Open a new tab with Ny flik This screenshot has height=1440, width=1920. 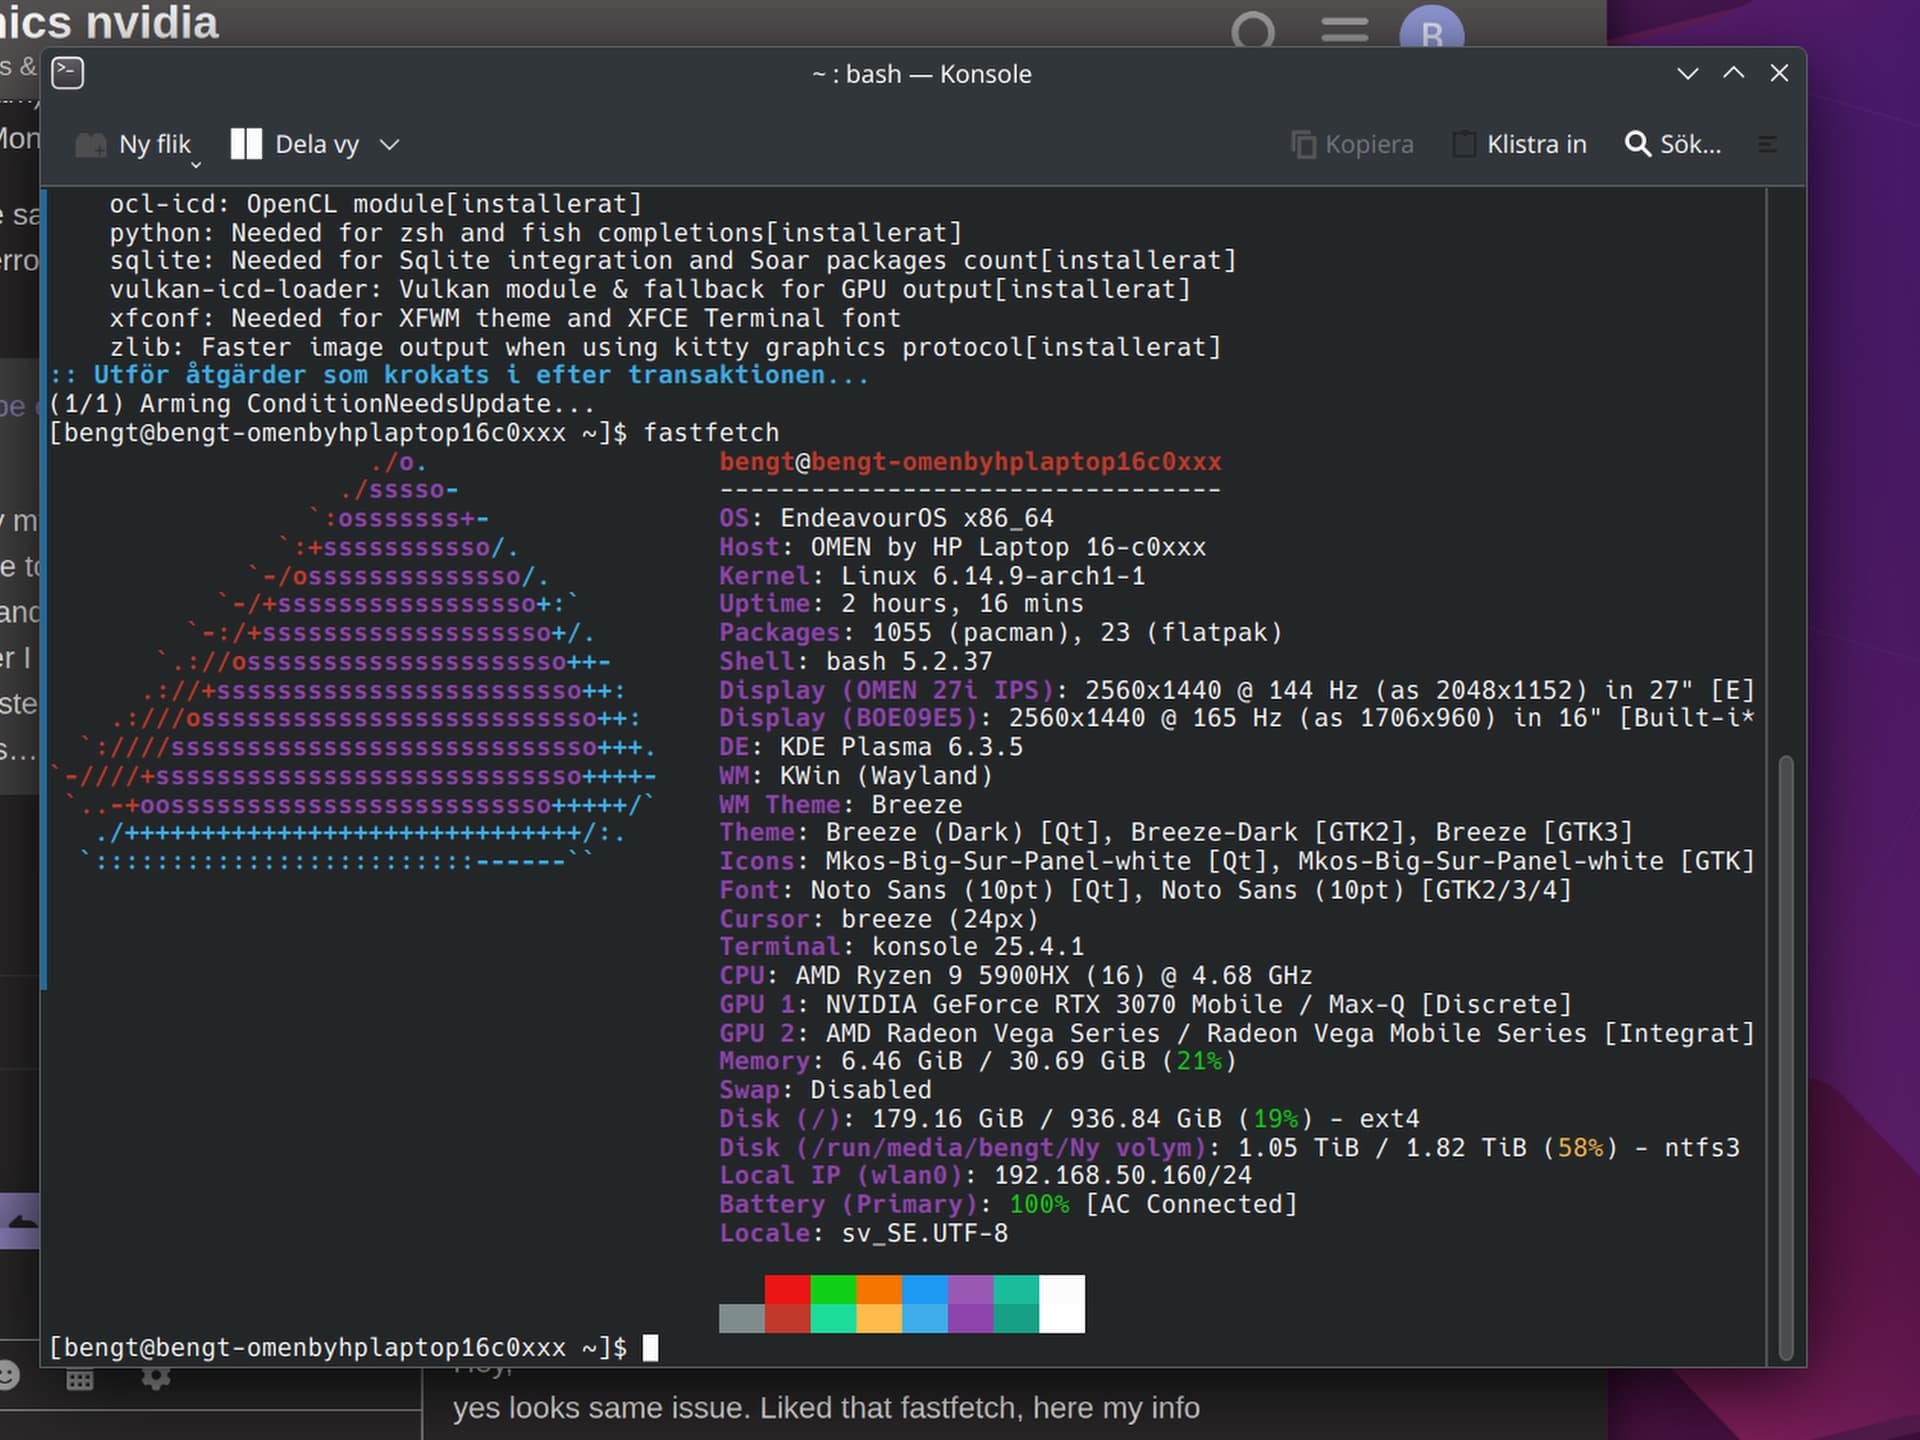click(134, 145)
